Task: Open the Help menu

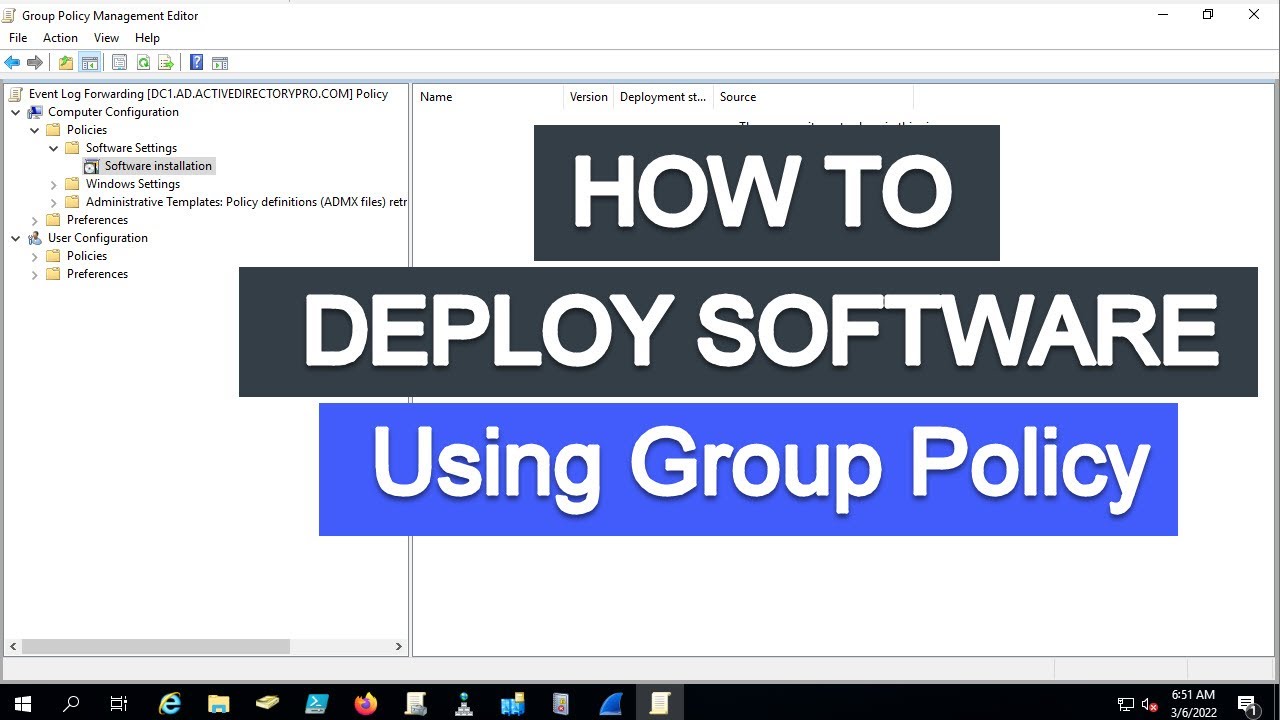Action: (x=147, y=38)
